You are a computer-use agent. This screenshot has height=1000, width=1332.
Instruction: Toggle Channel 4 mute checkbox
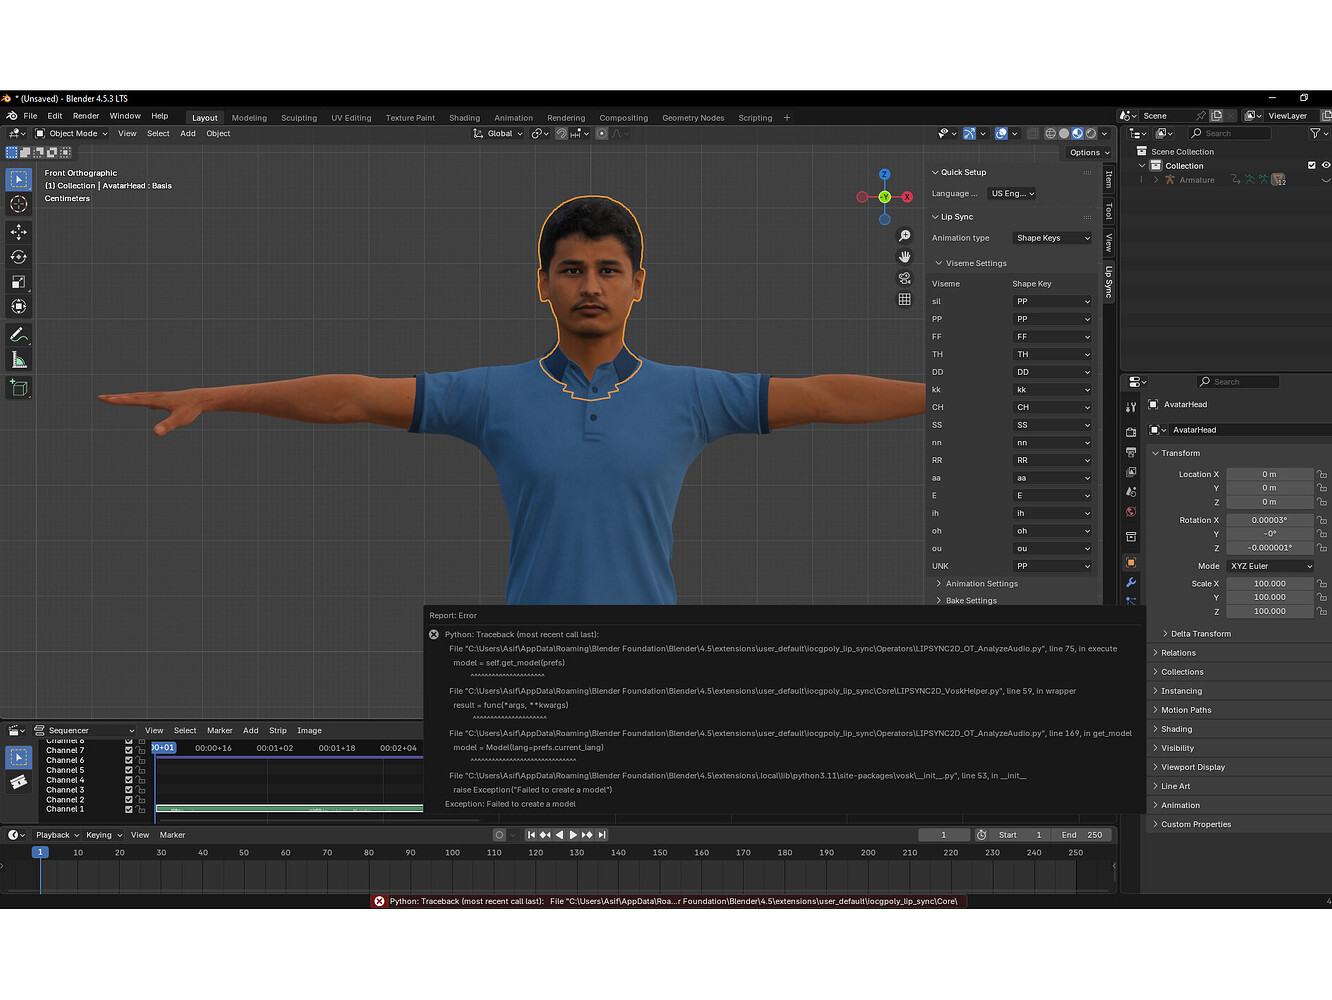click(x=128, y=780)
